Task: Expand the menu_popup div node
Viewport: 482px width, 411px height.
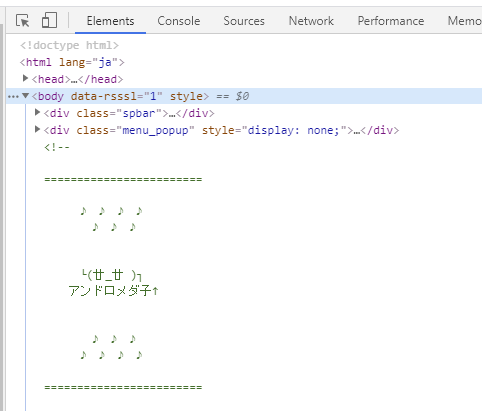Action: coord(38,129)
